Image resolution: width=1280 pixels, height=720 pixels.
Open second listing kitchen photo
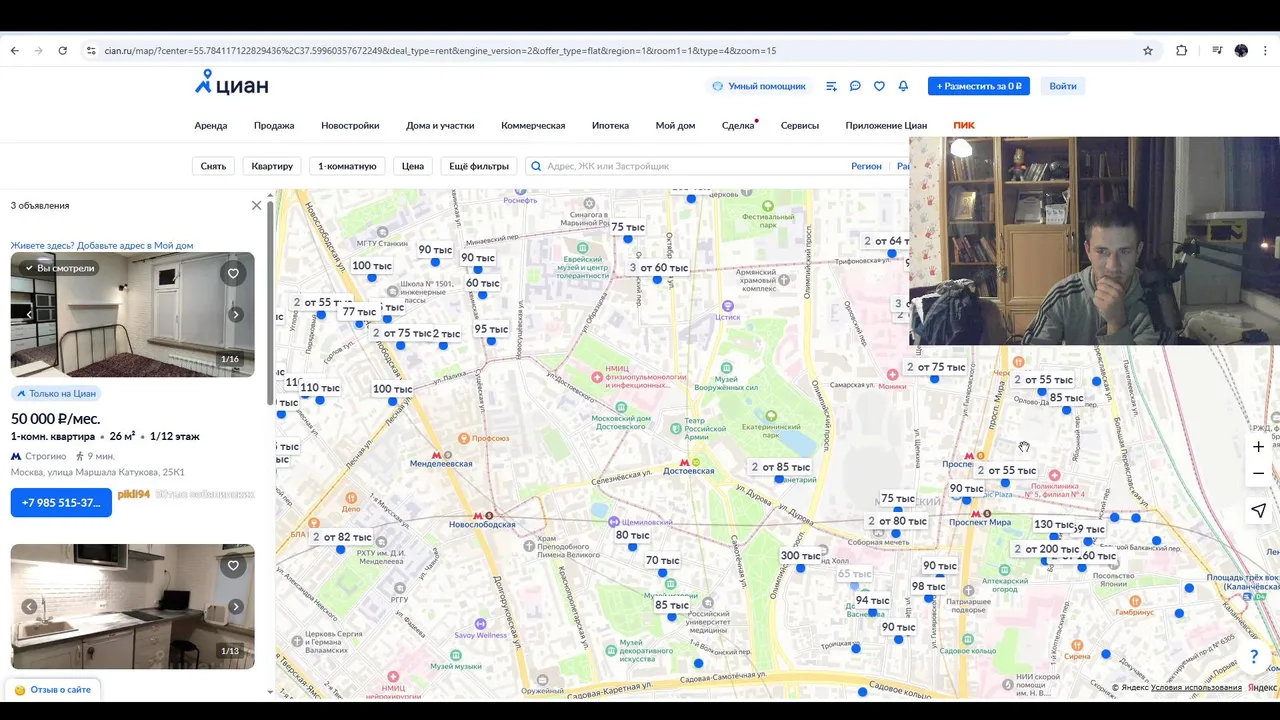[x=132, y=606]
